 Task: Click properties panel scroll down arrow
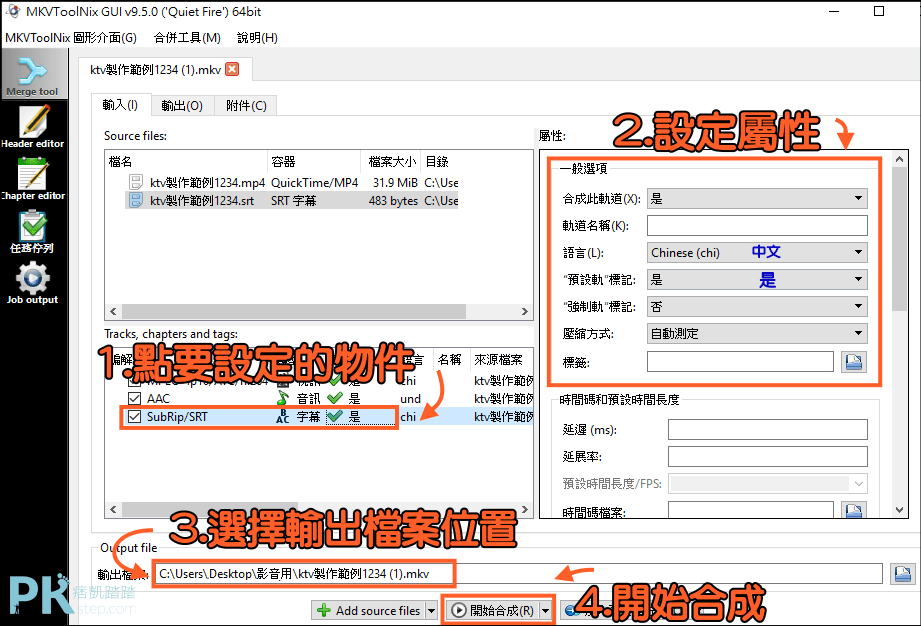click(899, 510)
